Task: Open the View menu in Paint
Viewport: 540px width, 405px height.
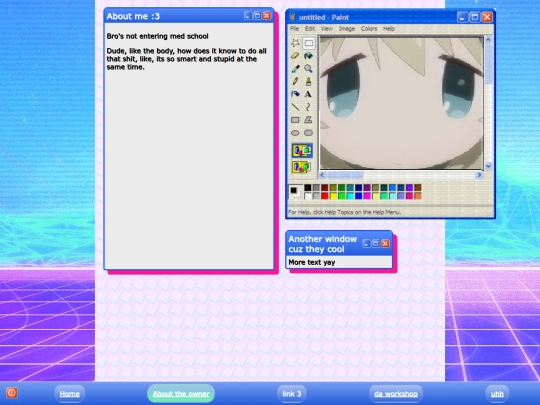Action: (326, 29)
